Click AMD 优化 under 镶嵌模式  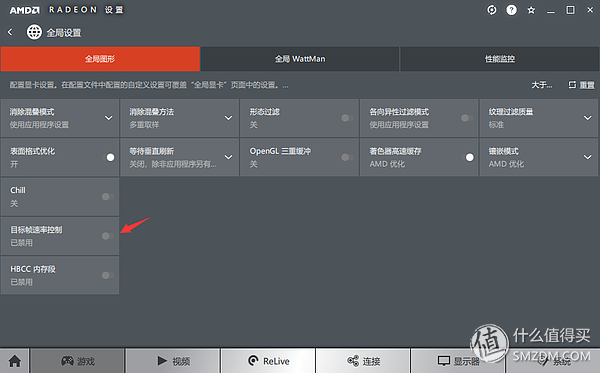pos(506,164)
